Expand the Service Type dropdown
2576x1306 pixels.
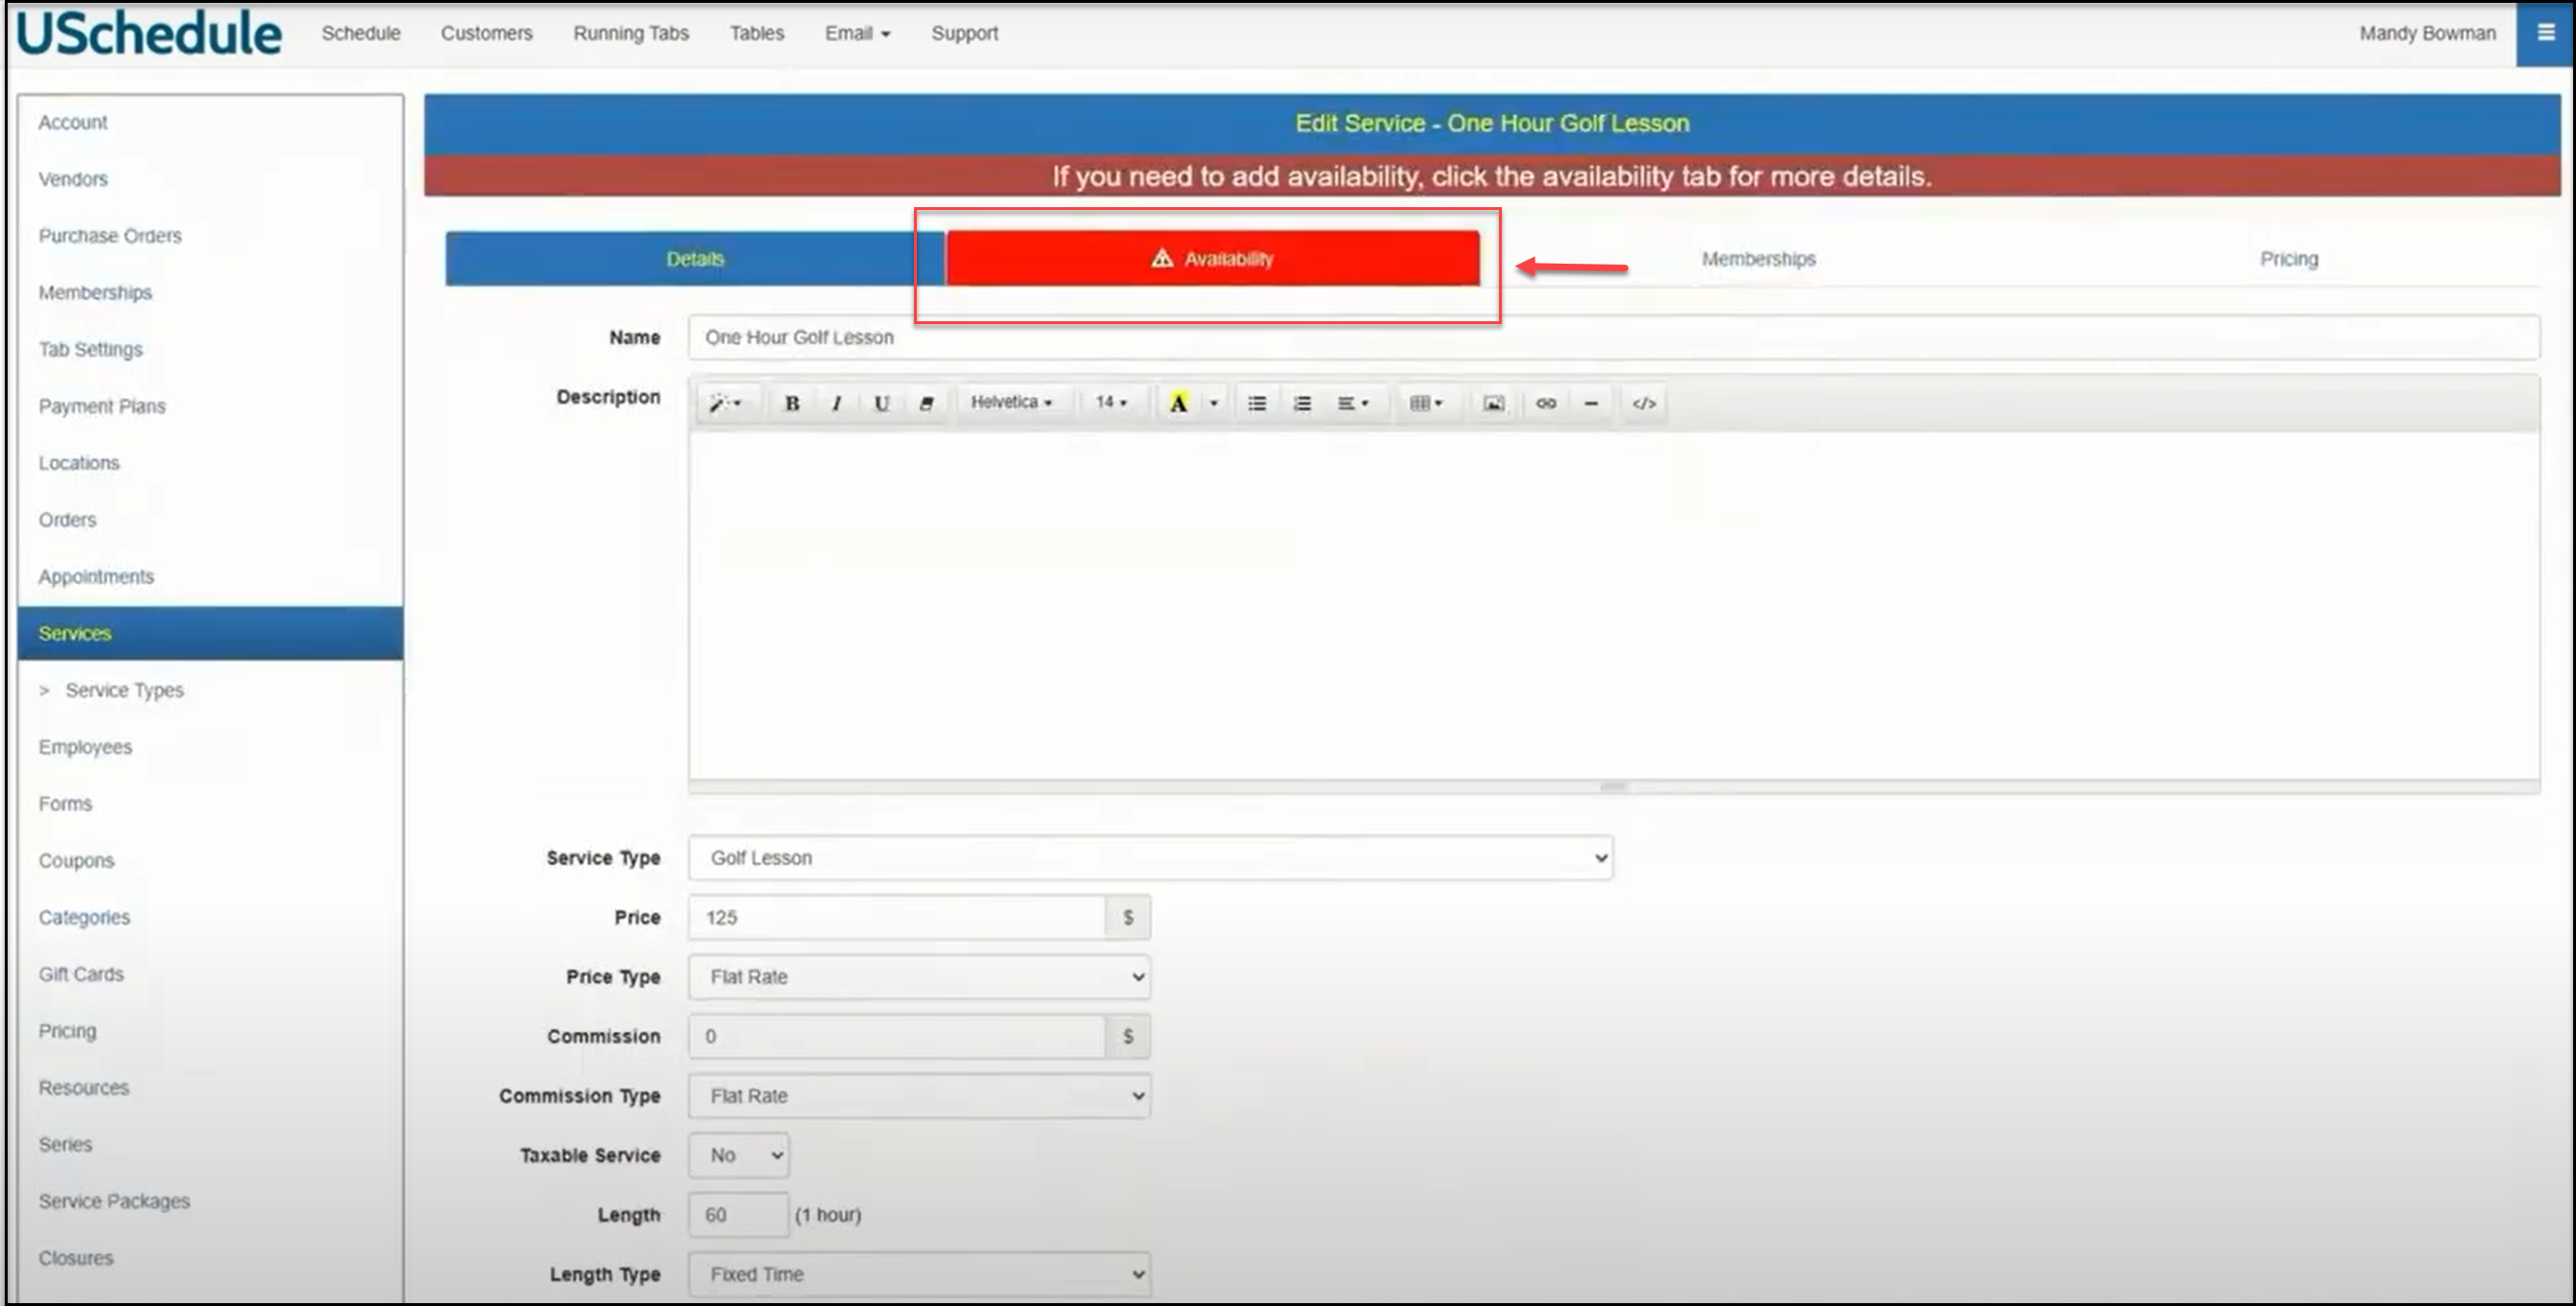1150,858
